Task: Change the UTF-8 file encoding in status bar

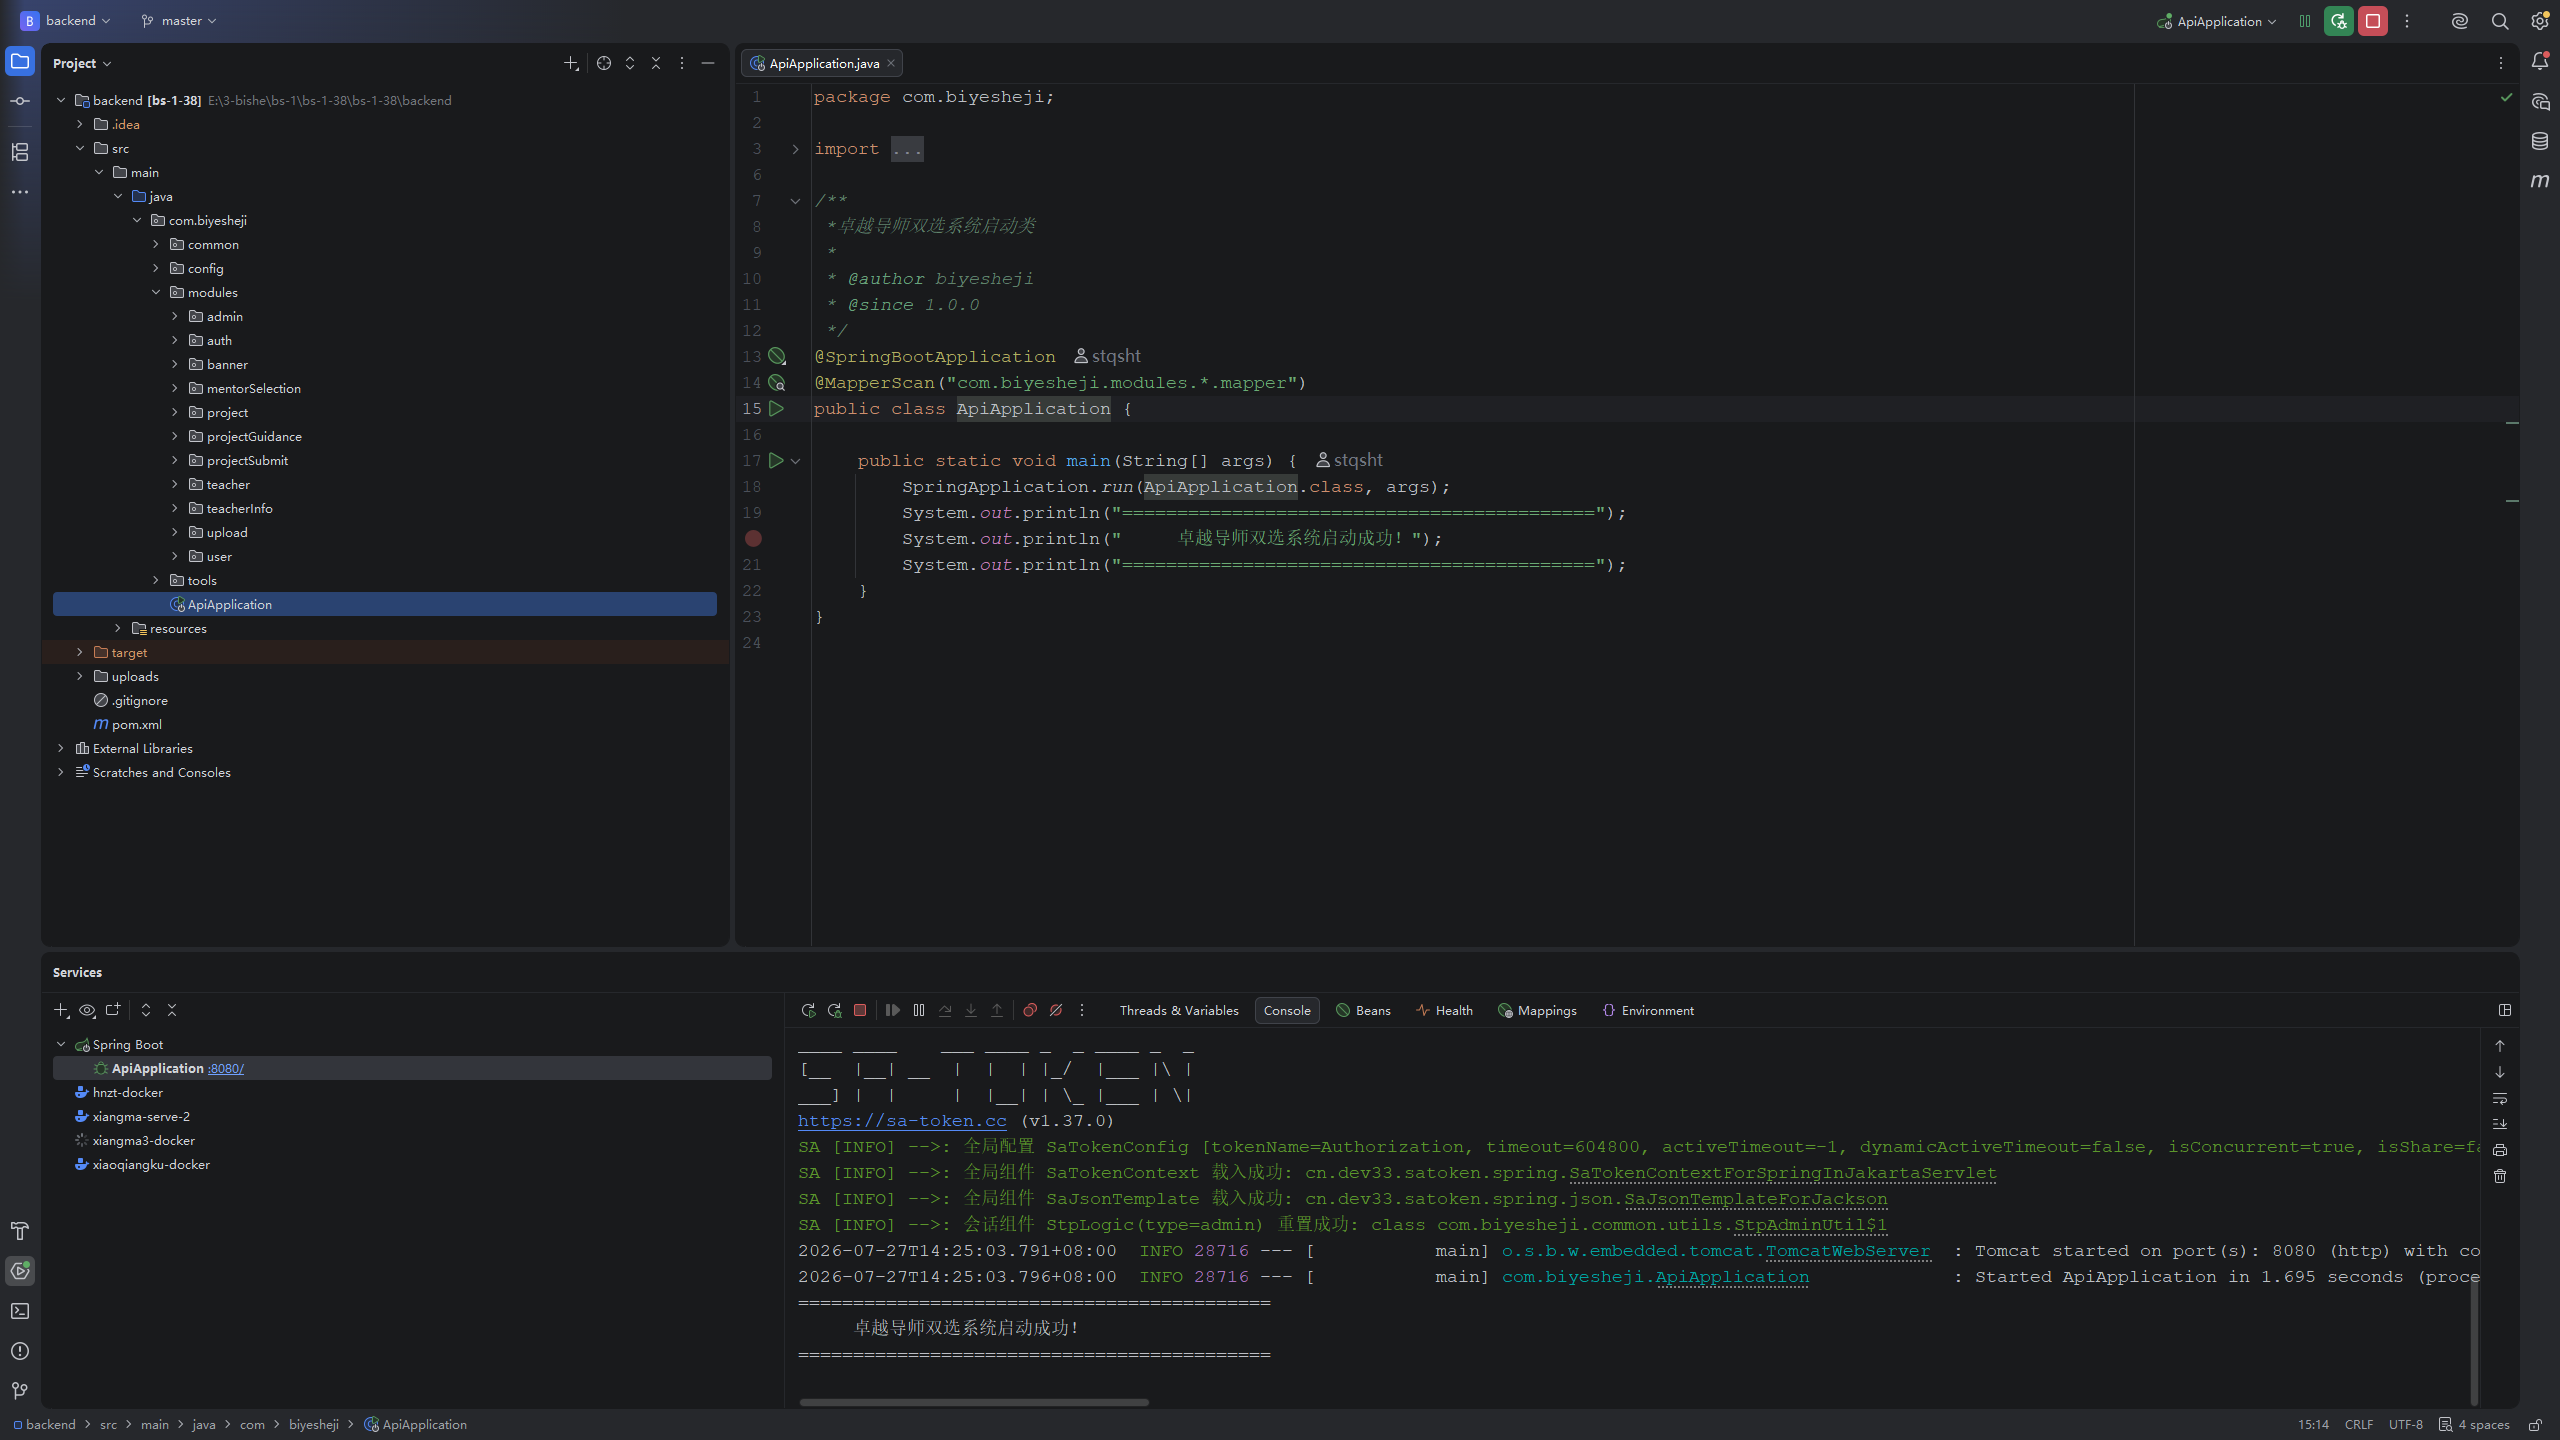Action: pyautogui.click(x=2406, y=1425)
